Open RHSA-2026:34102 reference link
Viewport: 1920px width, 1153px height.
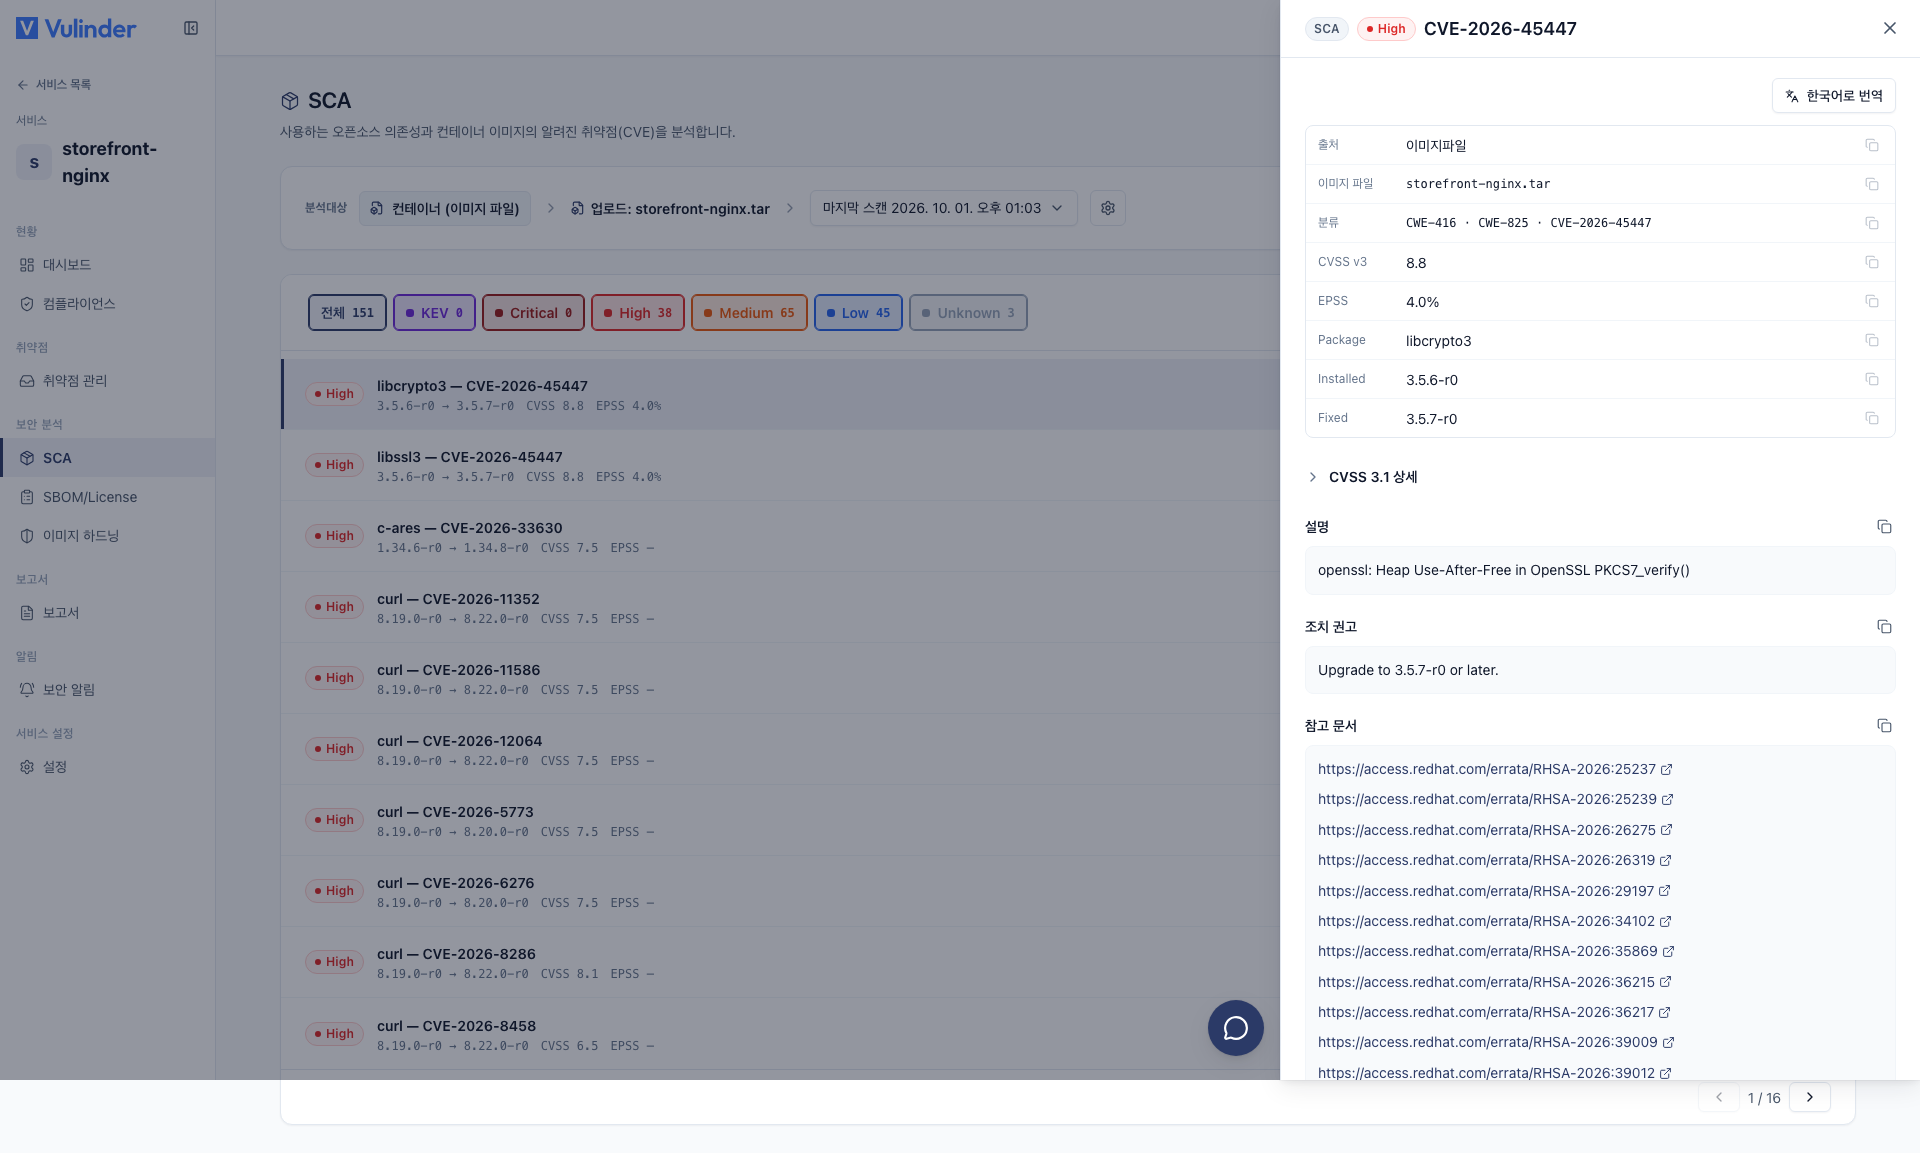pyautogui.click(x=1495, y=921)
